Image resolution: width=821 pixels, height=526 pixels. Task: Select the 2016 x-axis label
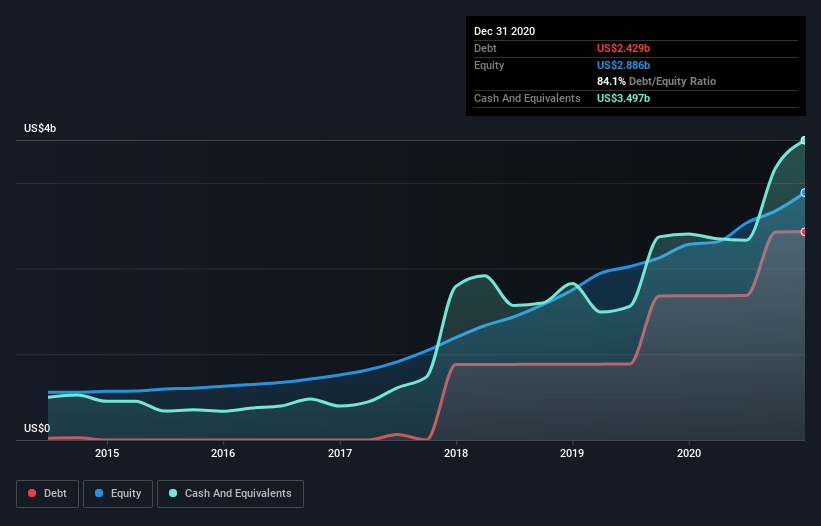coord(223,453)
